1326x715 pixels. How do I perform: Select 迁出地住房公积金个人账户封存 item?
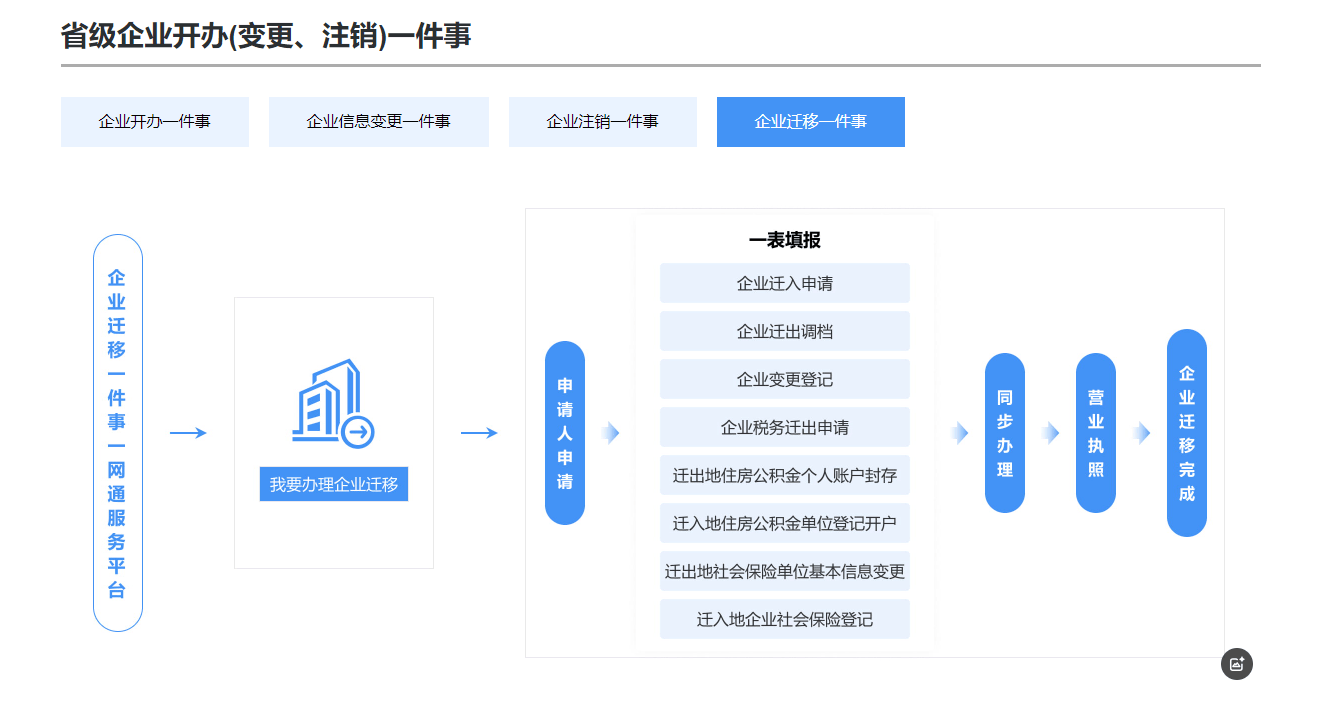click(785, 475)
